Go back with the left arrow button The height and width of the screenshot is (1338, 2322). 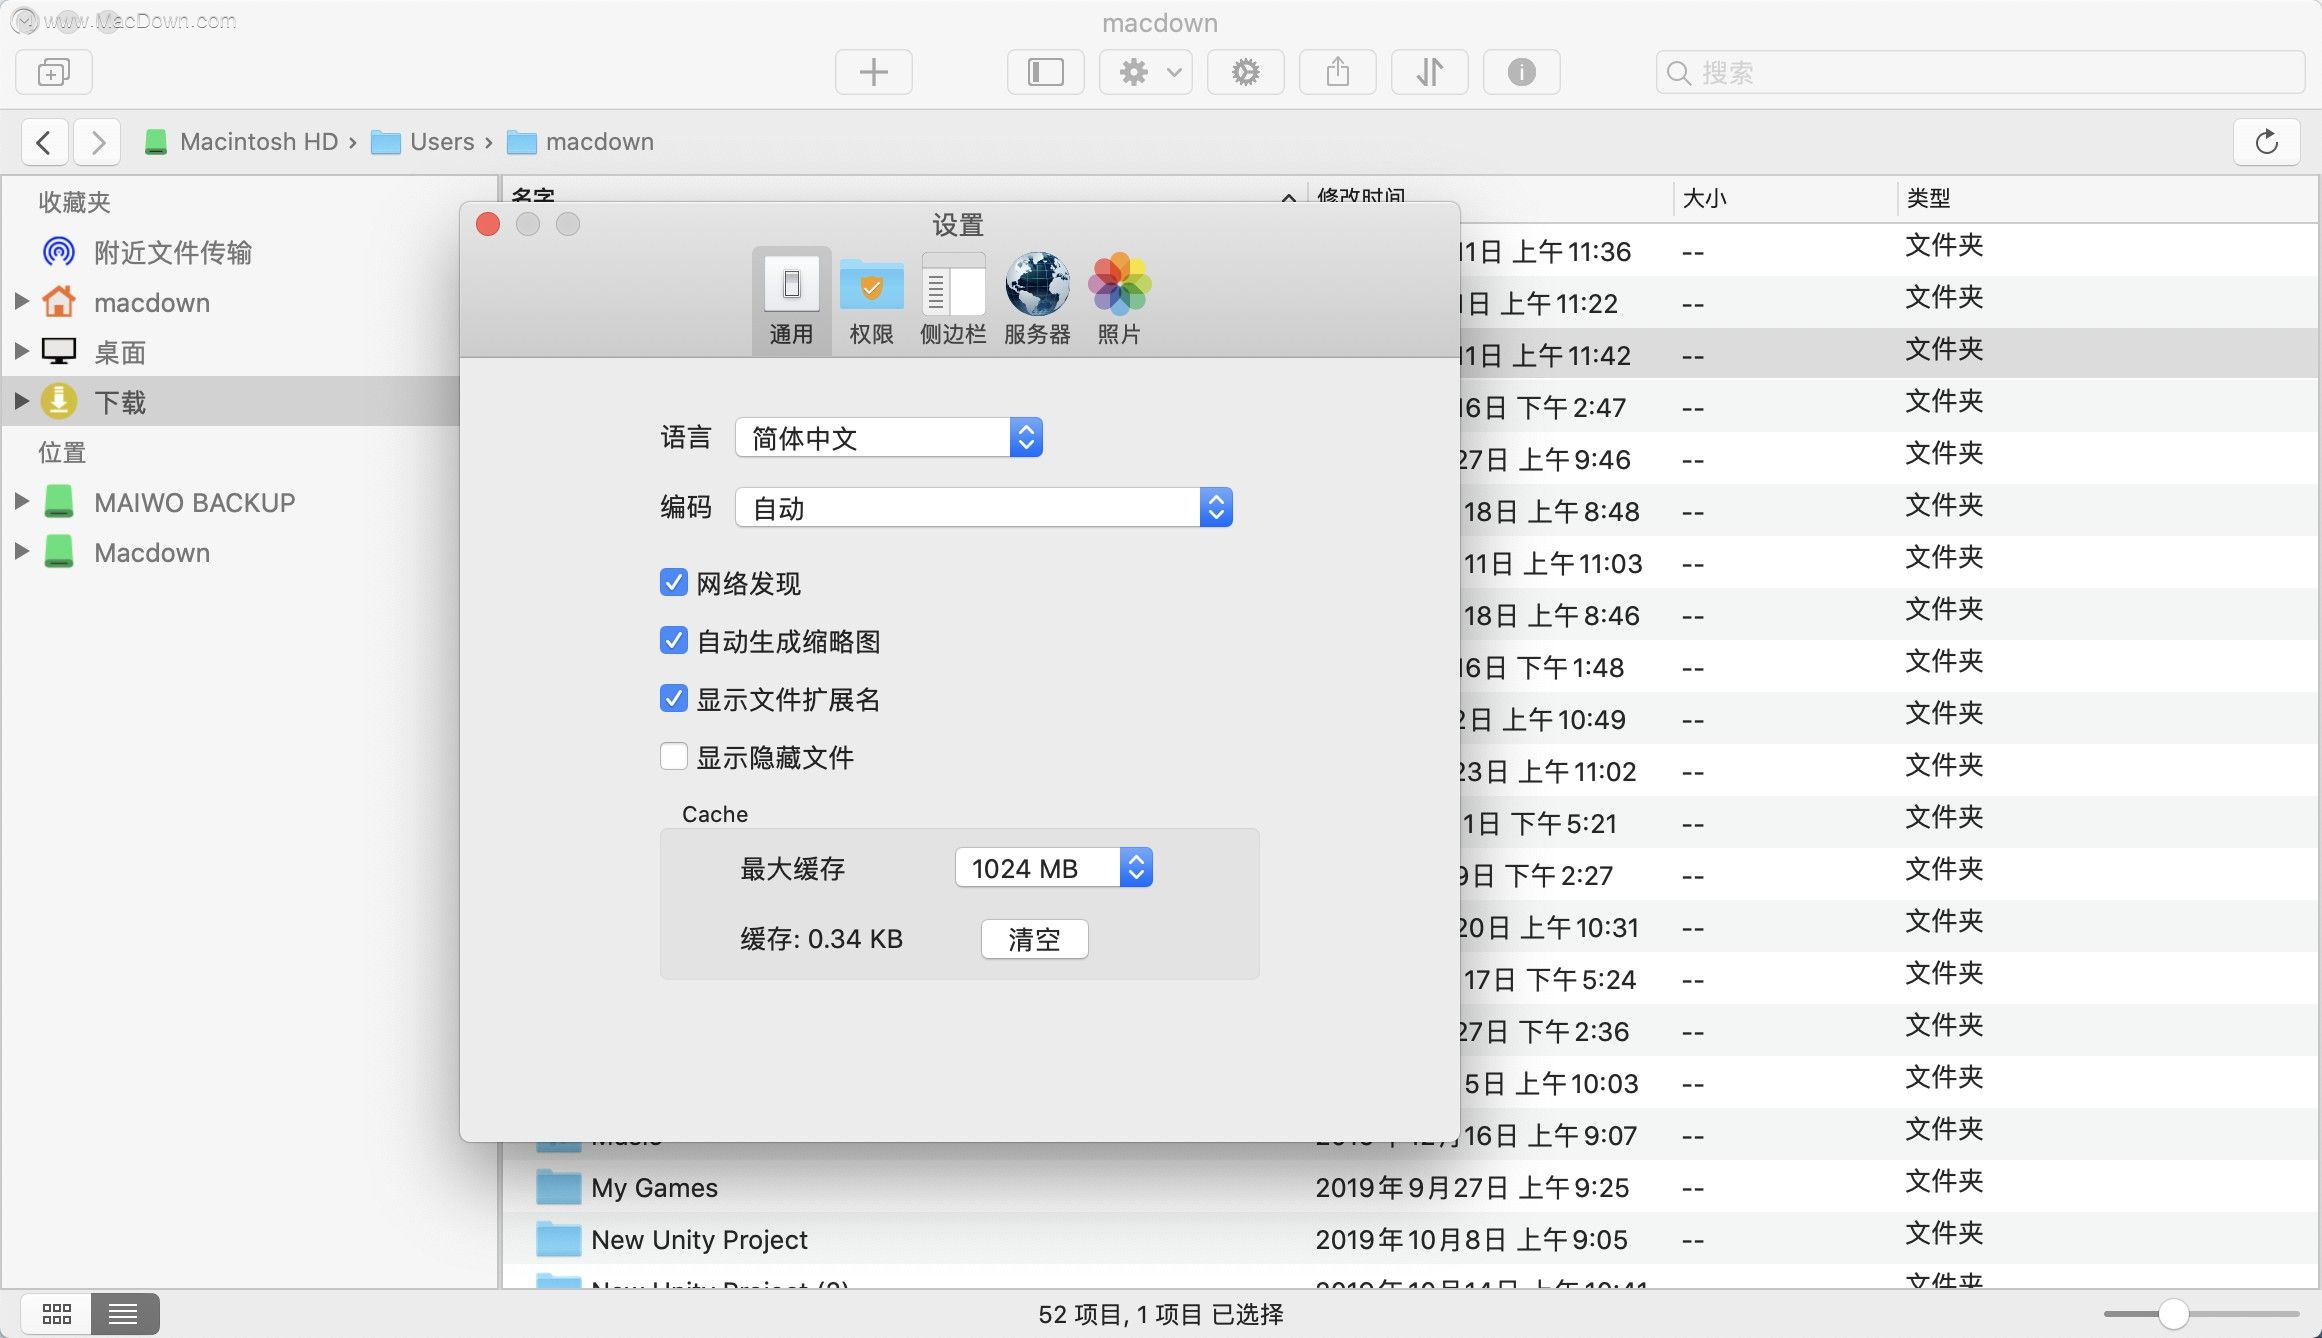coord(45,142)
